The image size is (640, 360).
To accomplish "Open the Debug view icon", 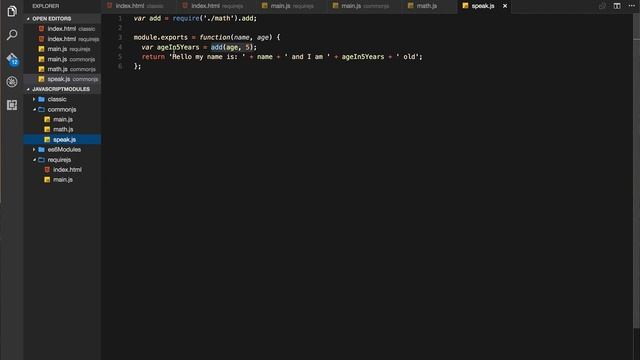I will click(x=12, y=82).
